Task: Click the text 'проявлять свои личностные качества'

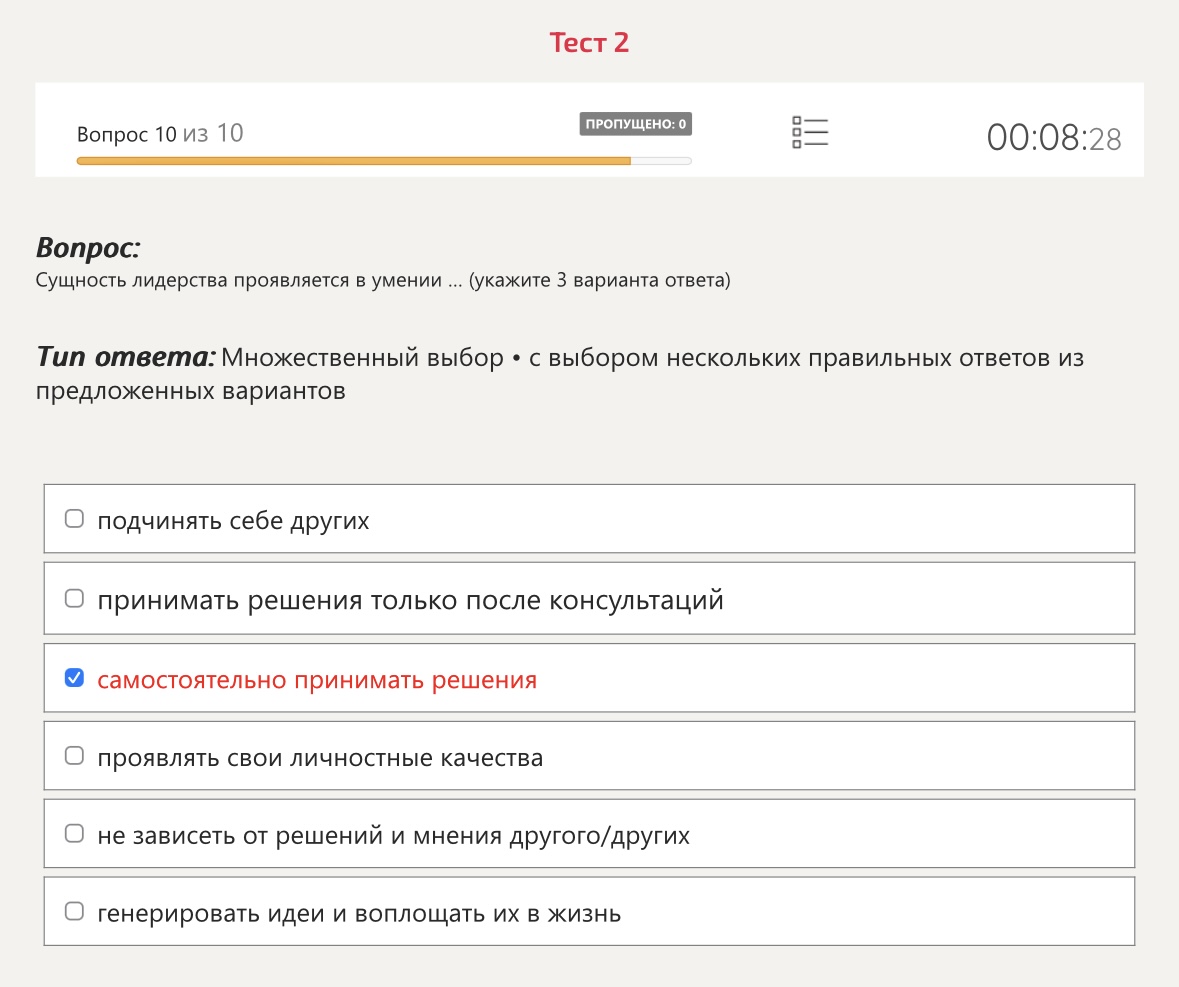Action: [x=320, y=758]
